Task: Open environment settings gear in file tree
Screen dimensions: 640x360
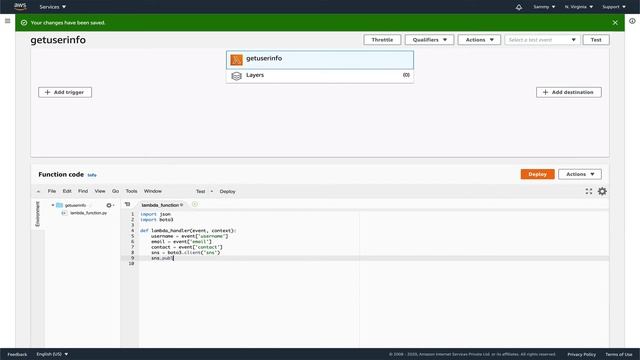Action: (109, 205)
